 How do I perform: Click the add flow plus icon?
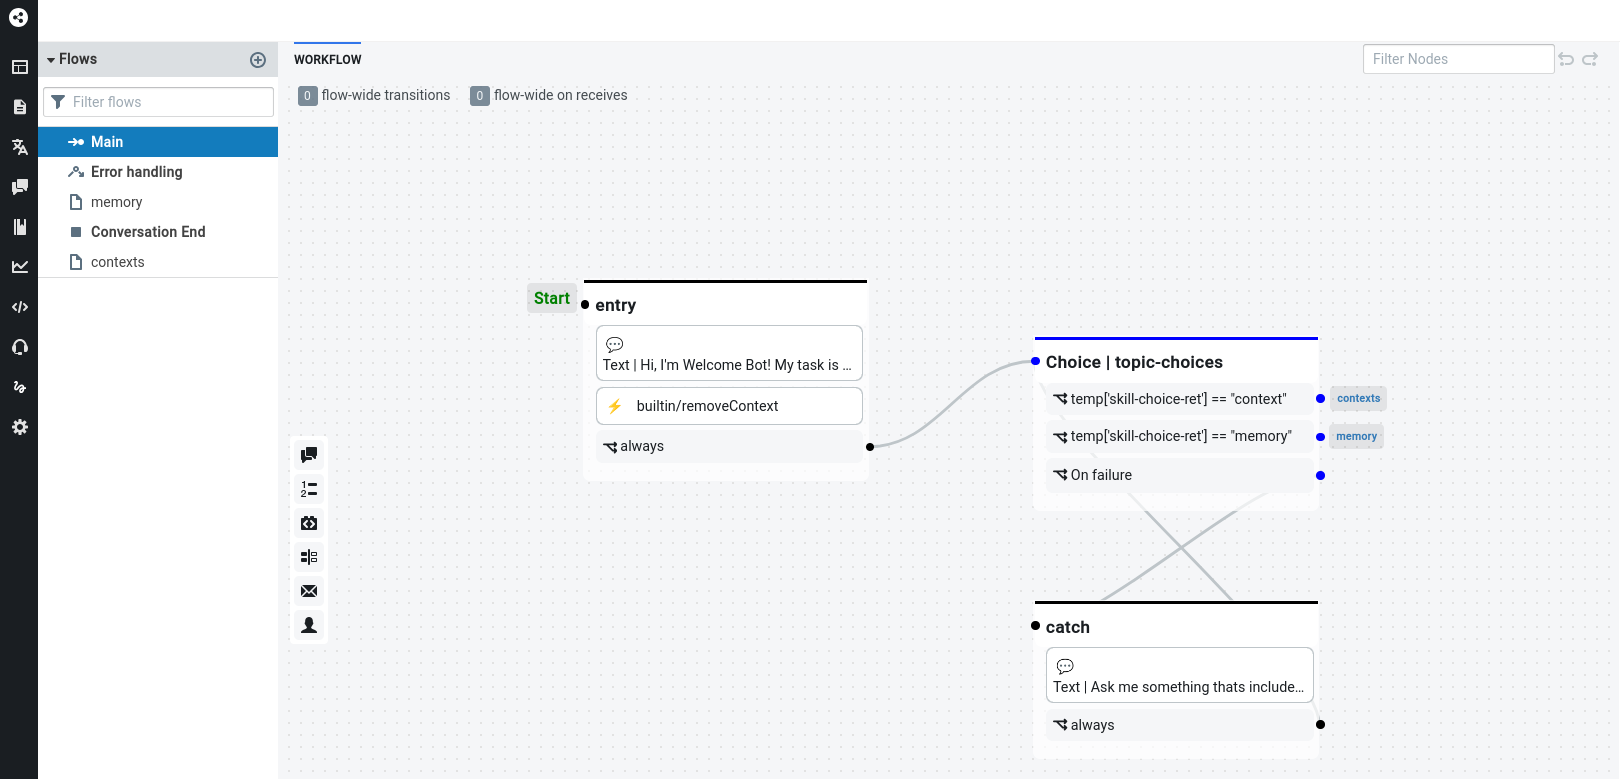258,60
